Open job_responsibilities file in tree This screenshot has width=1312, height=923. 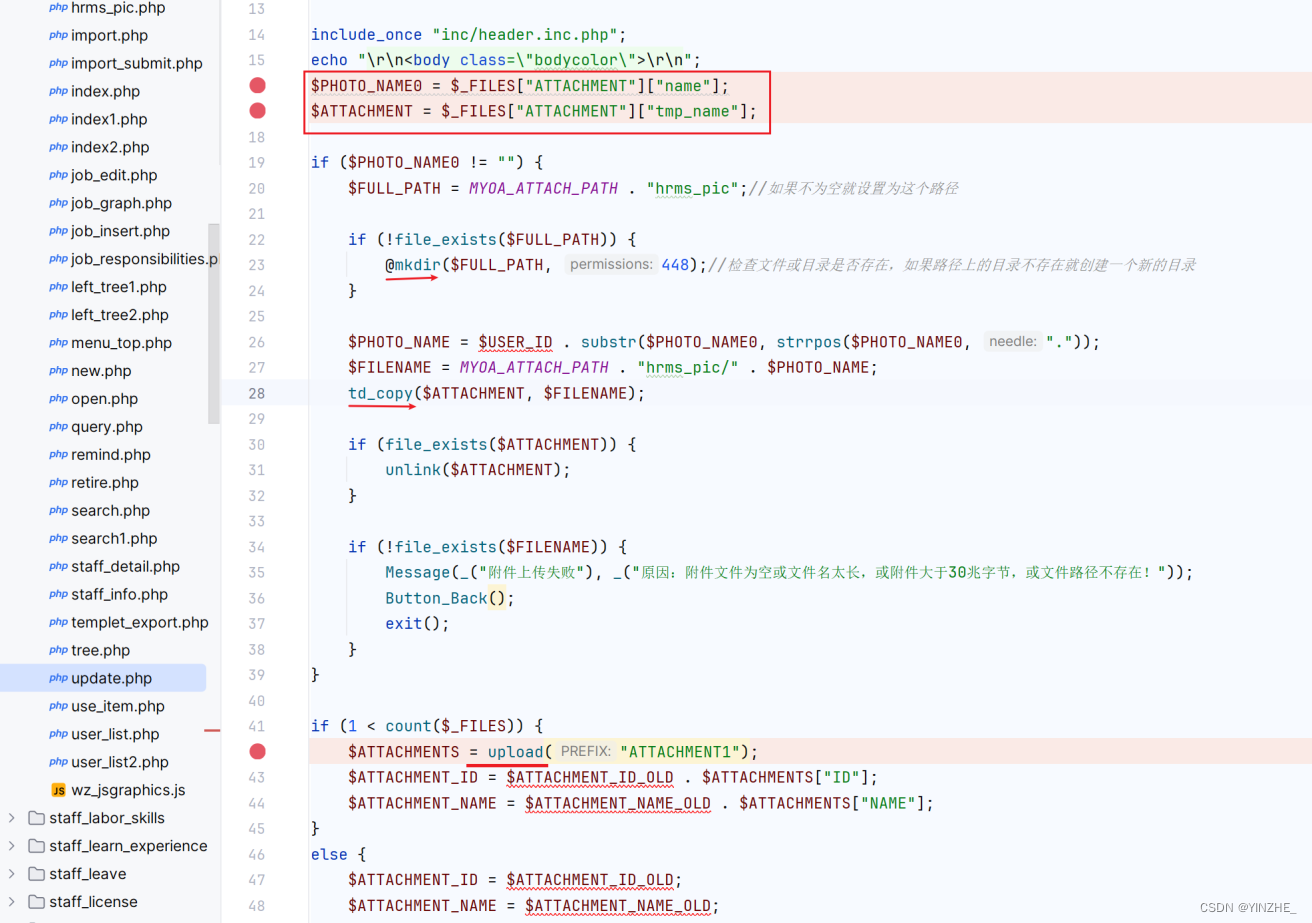click(x=144, y=260)
